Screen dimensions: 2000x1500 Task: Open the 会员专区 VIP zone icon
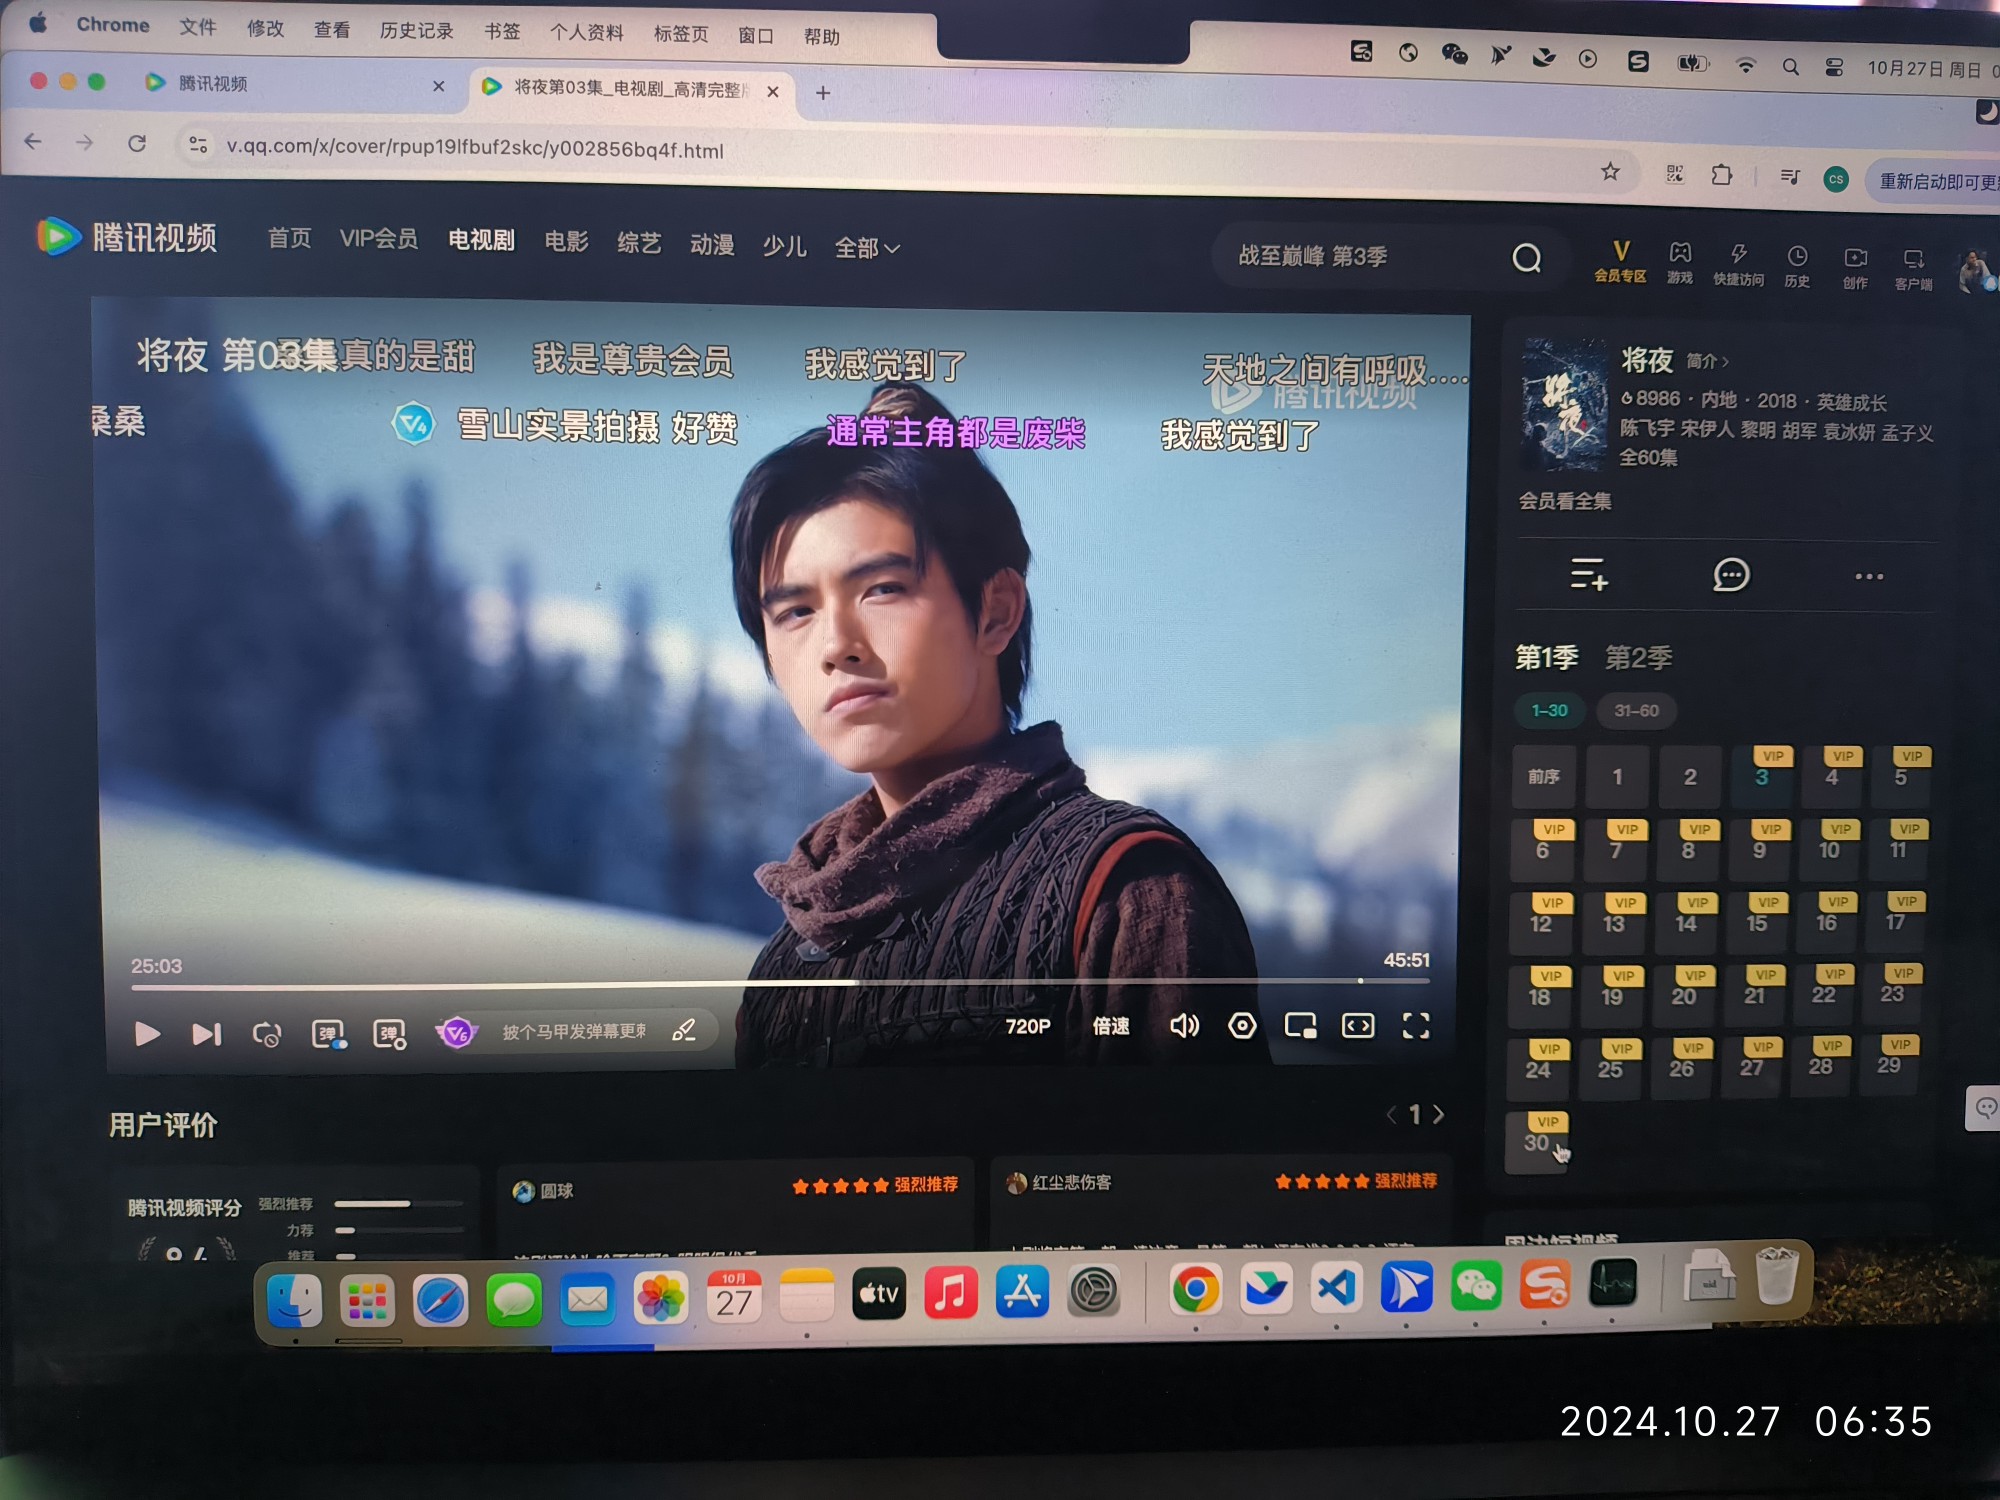tap(1620, 262)
